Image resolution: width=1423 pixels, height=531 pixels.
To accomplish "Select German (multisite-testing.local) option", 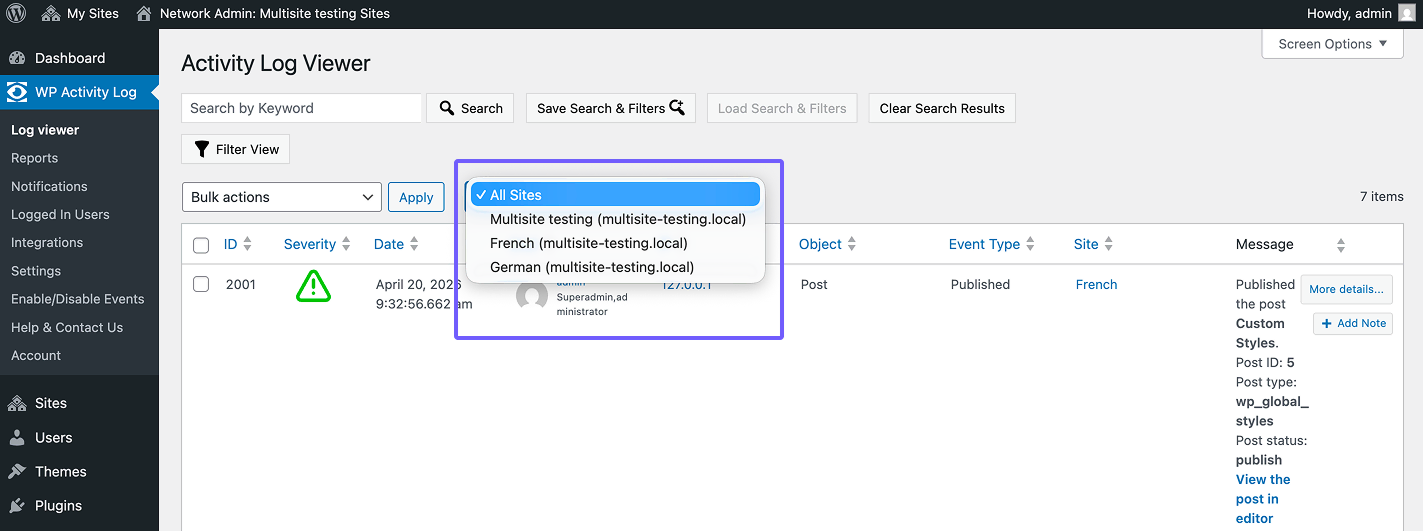I will pos(592,267).
